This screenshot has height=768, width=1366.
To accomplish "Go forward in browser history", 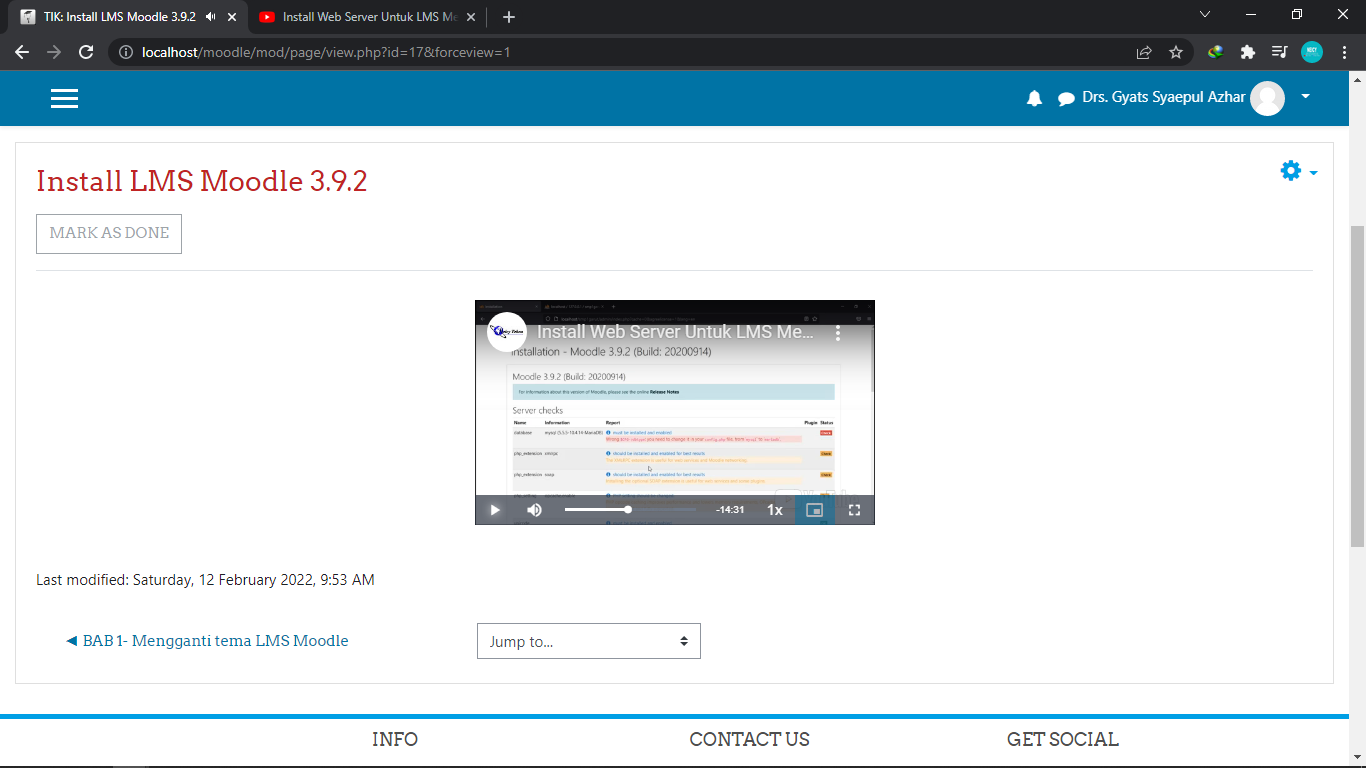I will (x=54, y=52).
